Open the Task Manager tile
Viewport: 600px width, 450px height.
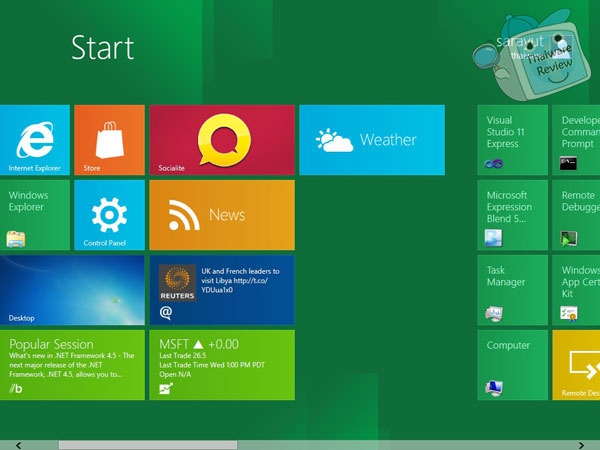coord(512,290)
